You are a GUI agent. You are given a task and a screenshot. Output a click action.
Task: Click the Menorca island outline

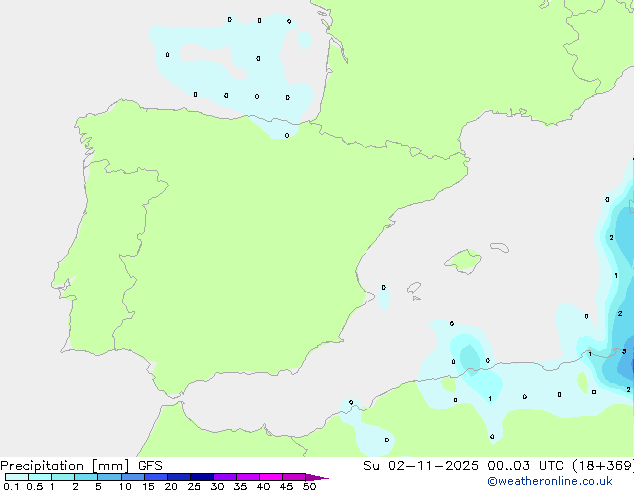click(x=500, y=247)
